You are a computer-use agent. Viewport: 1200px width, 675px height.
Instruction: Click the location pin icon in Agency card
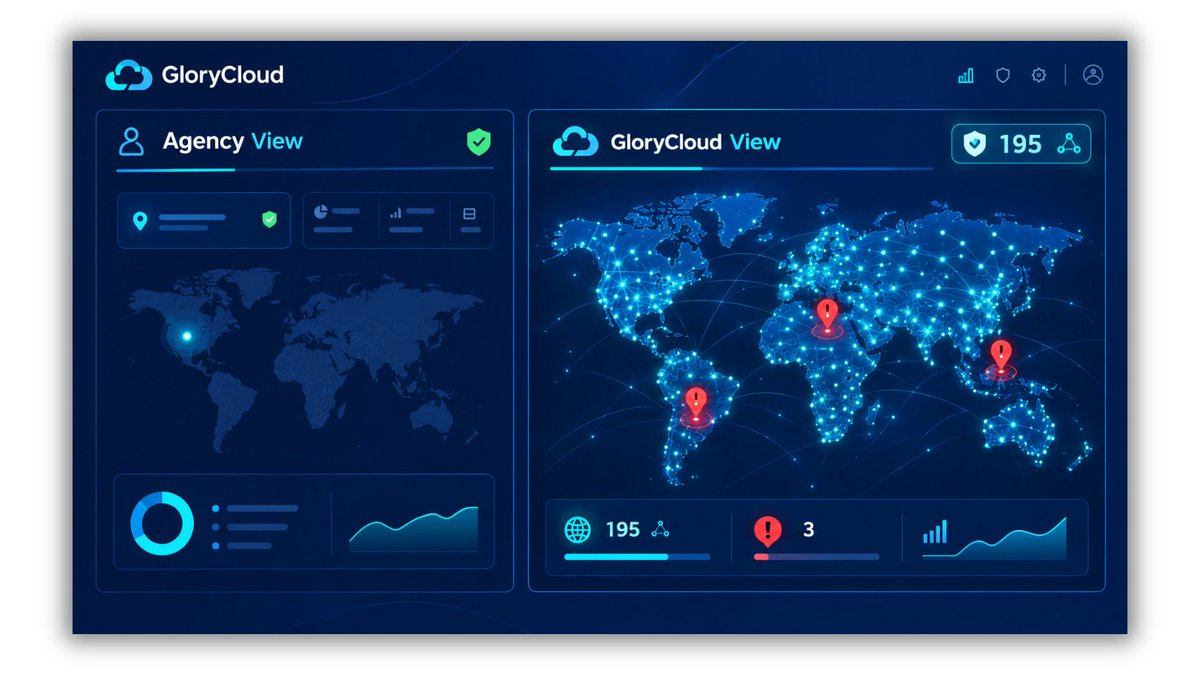click(140, 221)
